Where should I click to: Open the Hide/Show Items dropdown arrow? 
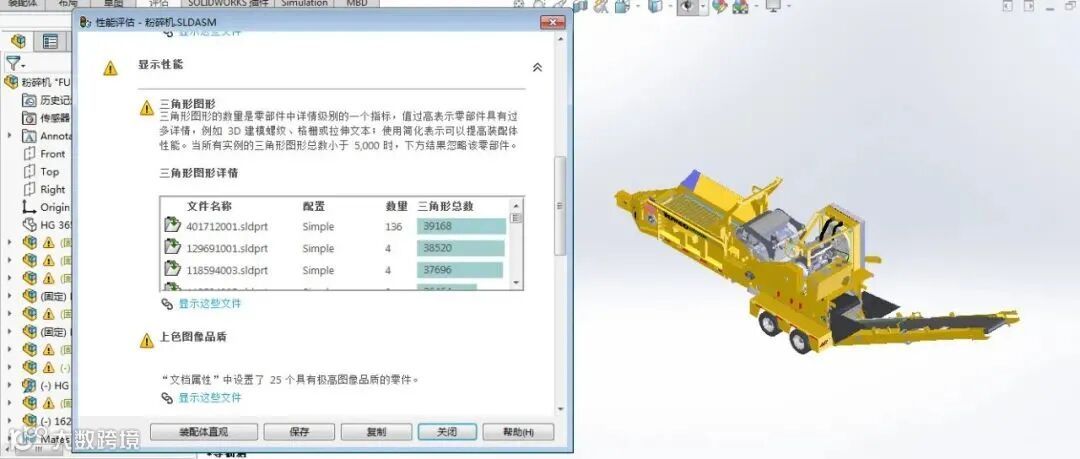[703, 6]
